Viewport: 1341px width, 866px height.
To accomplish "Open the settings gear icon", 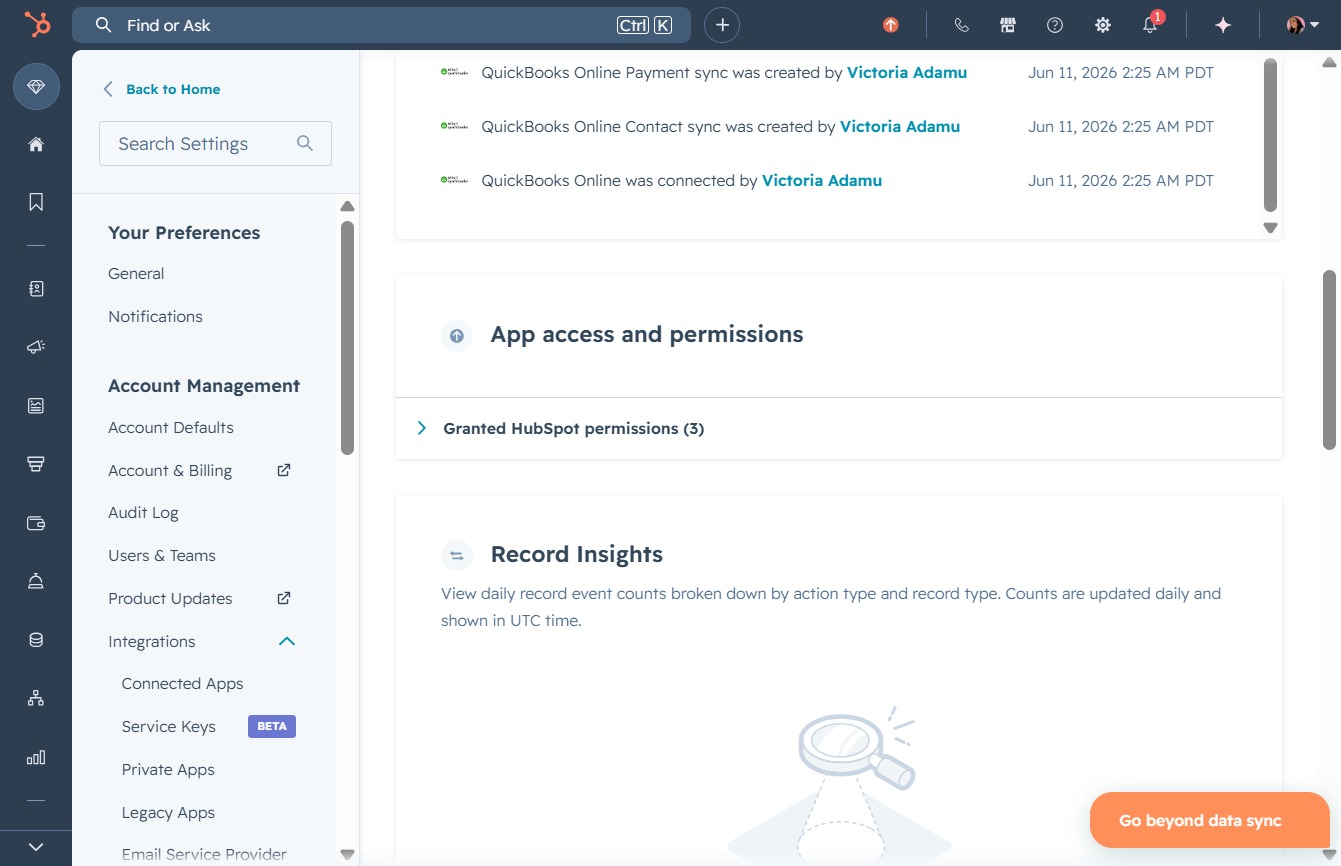I will coord(1103,25).
